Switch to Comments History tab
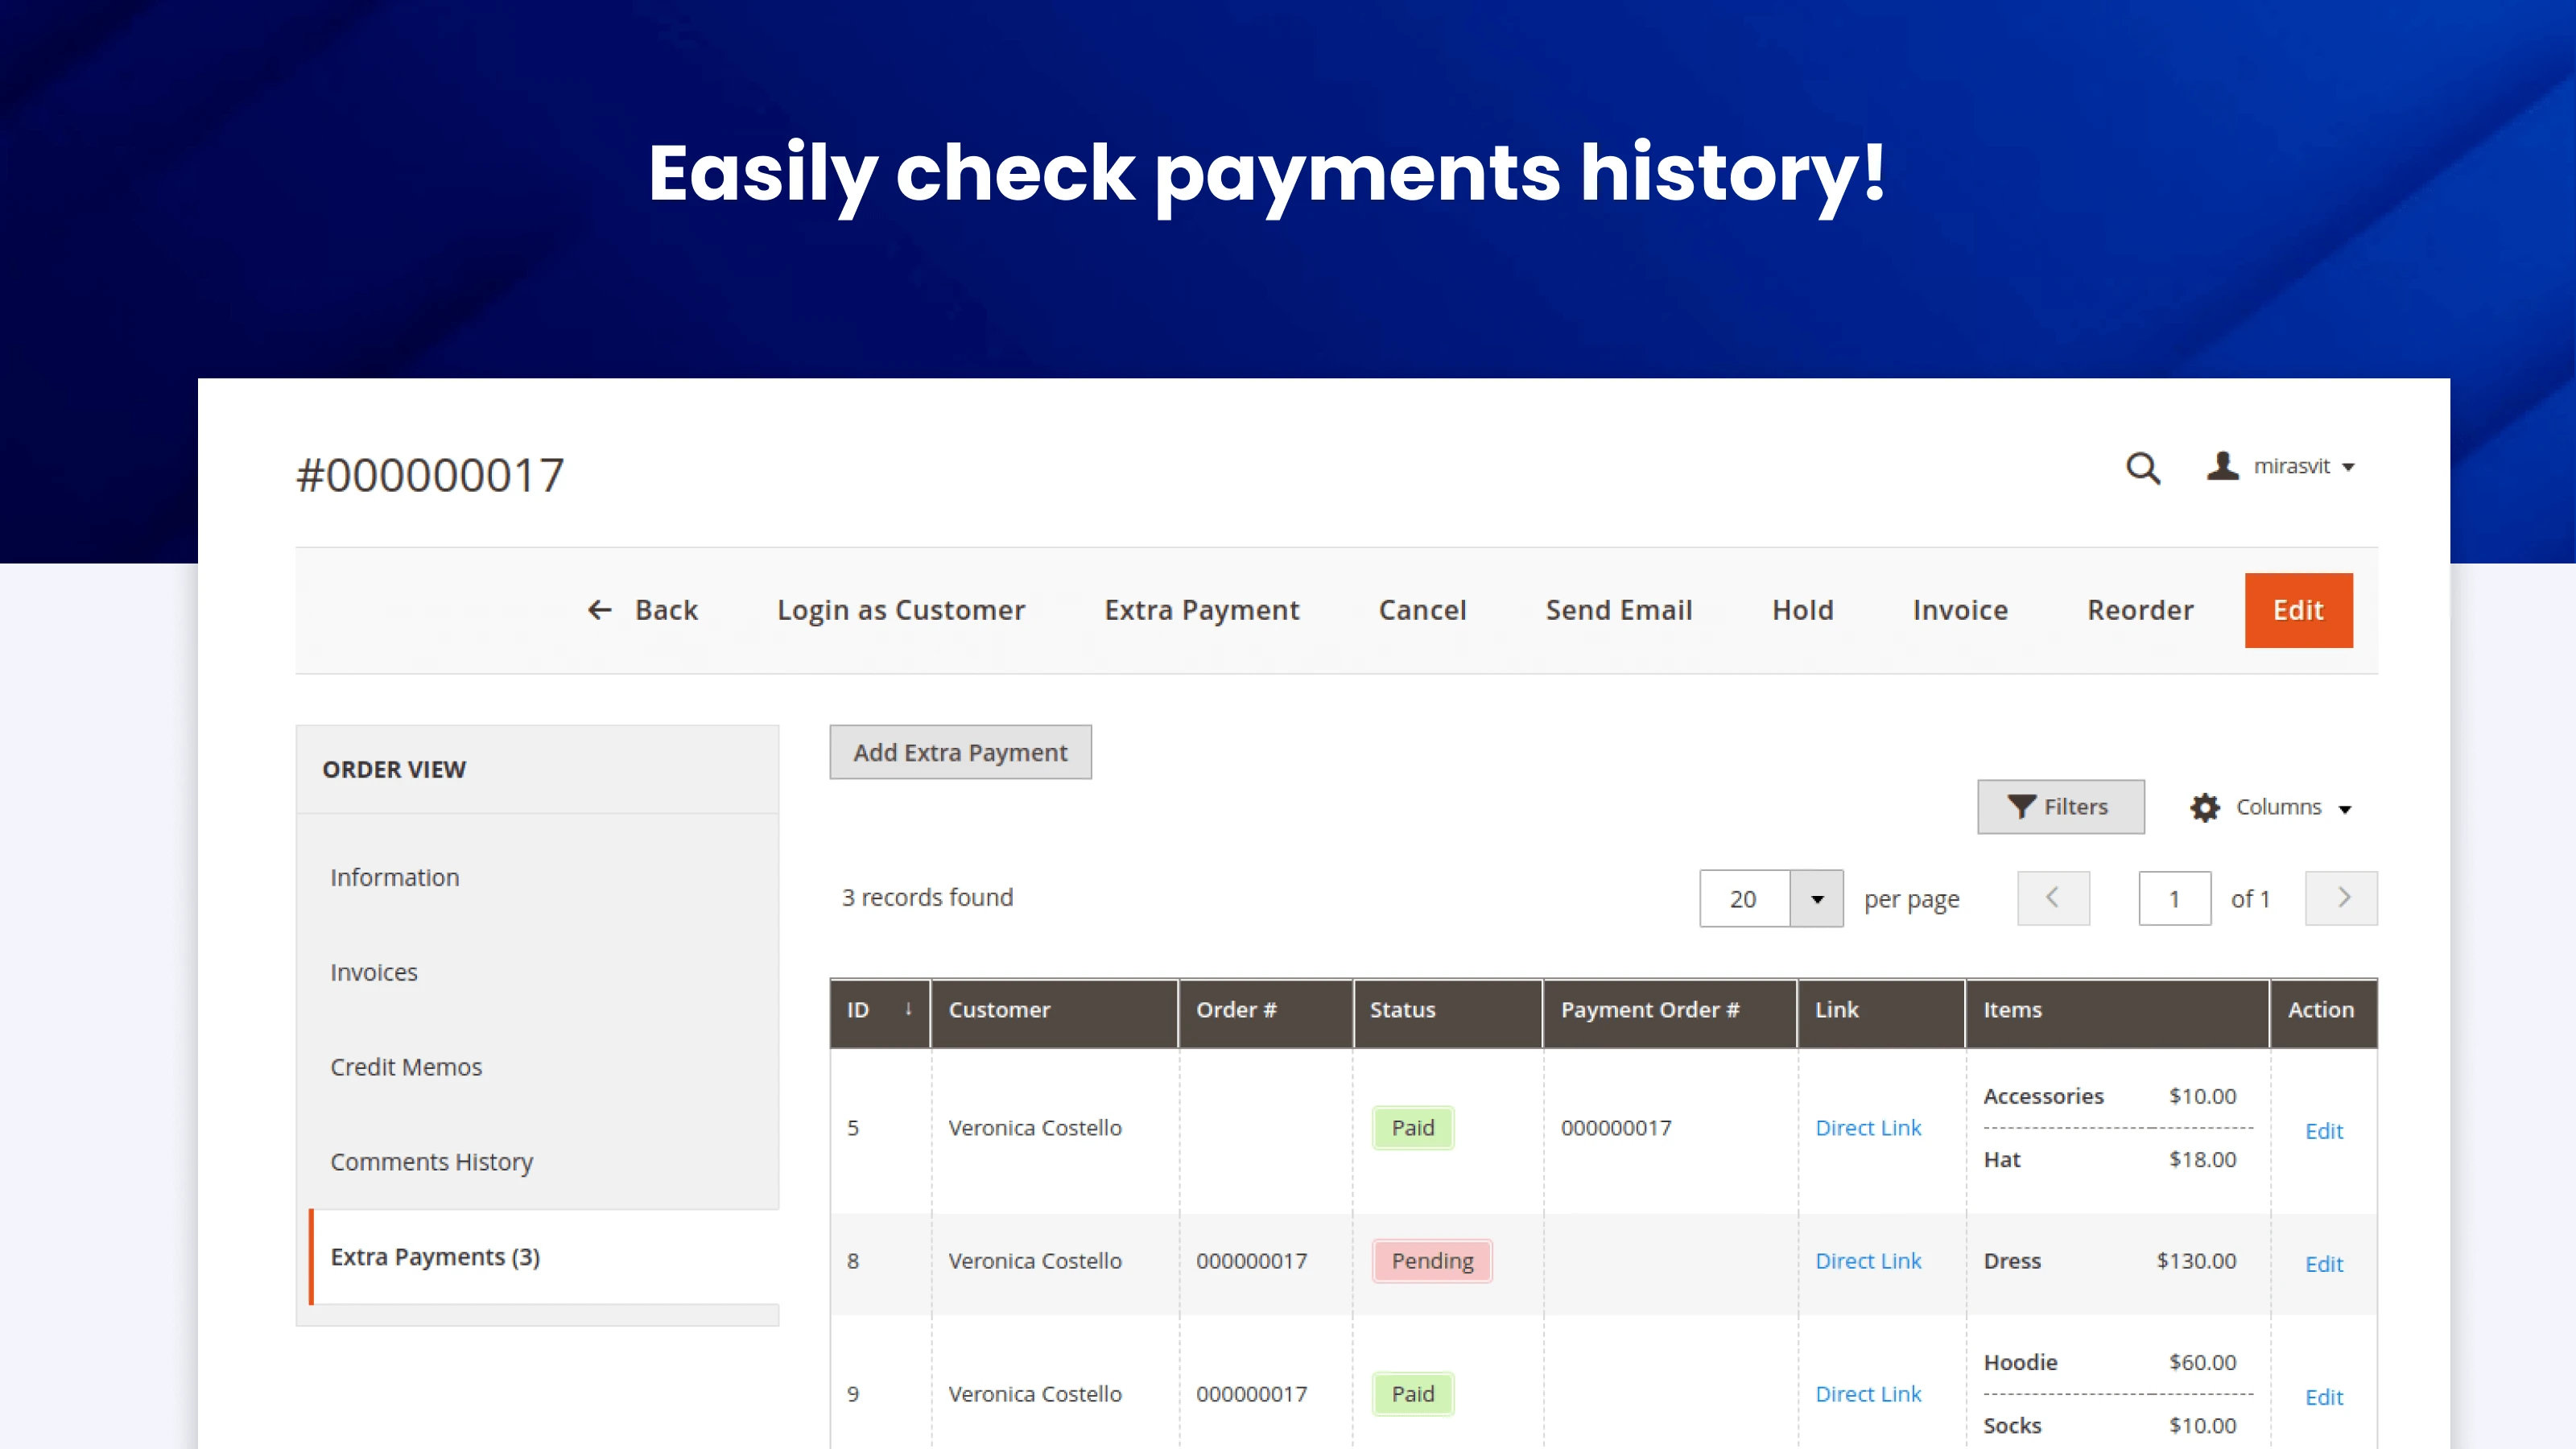Screen dimensions: 2576x1449 (x=431, y=1162)
